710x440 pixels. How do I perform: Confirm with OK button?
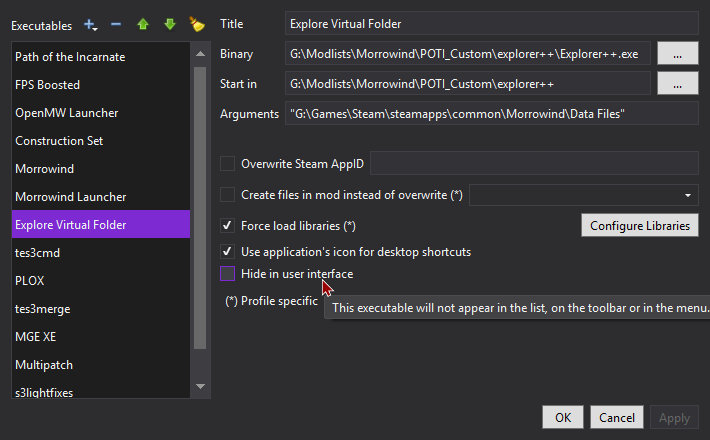[x=563, y=417]
